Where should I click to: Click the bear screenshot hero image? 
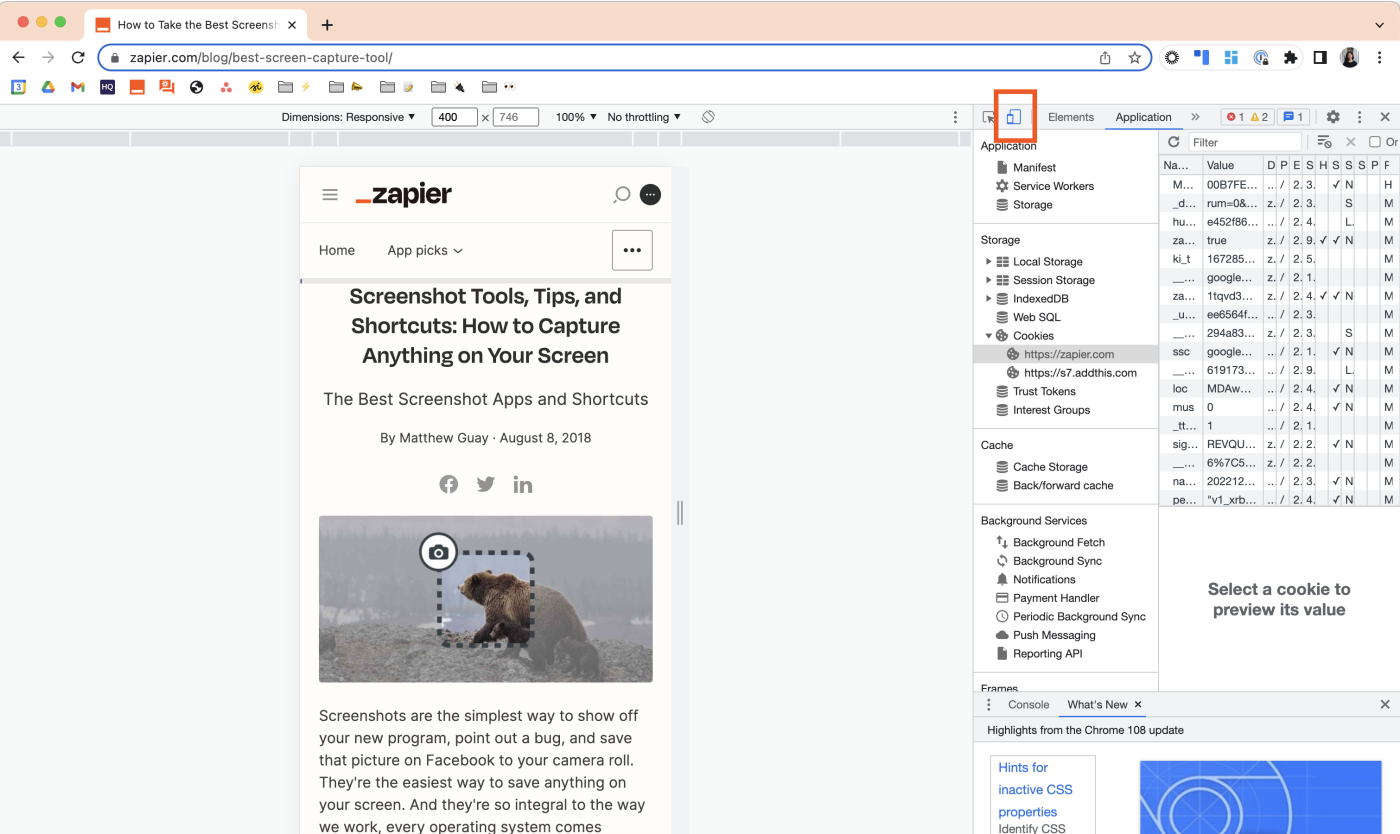486,599
